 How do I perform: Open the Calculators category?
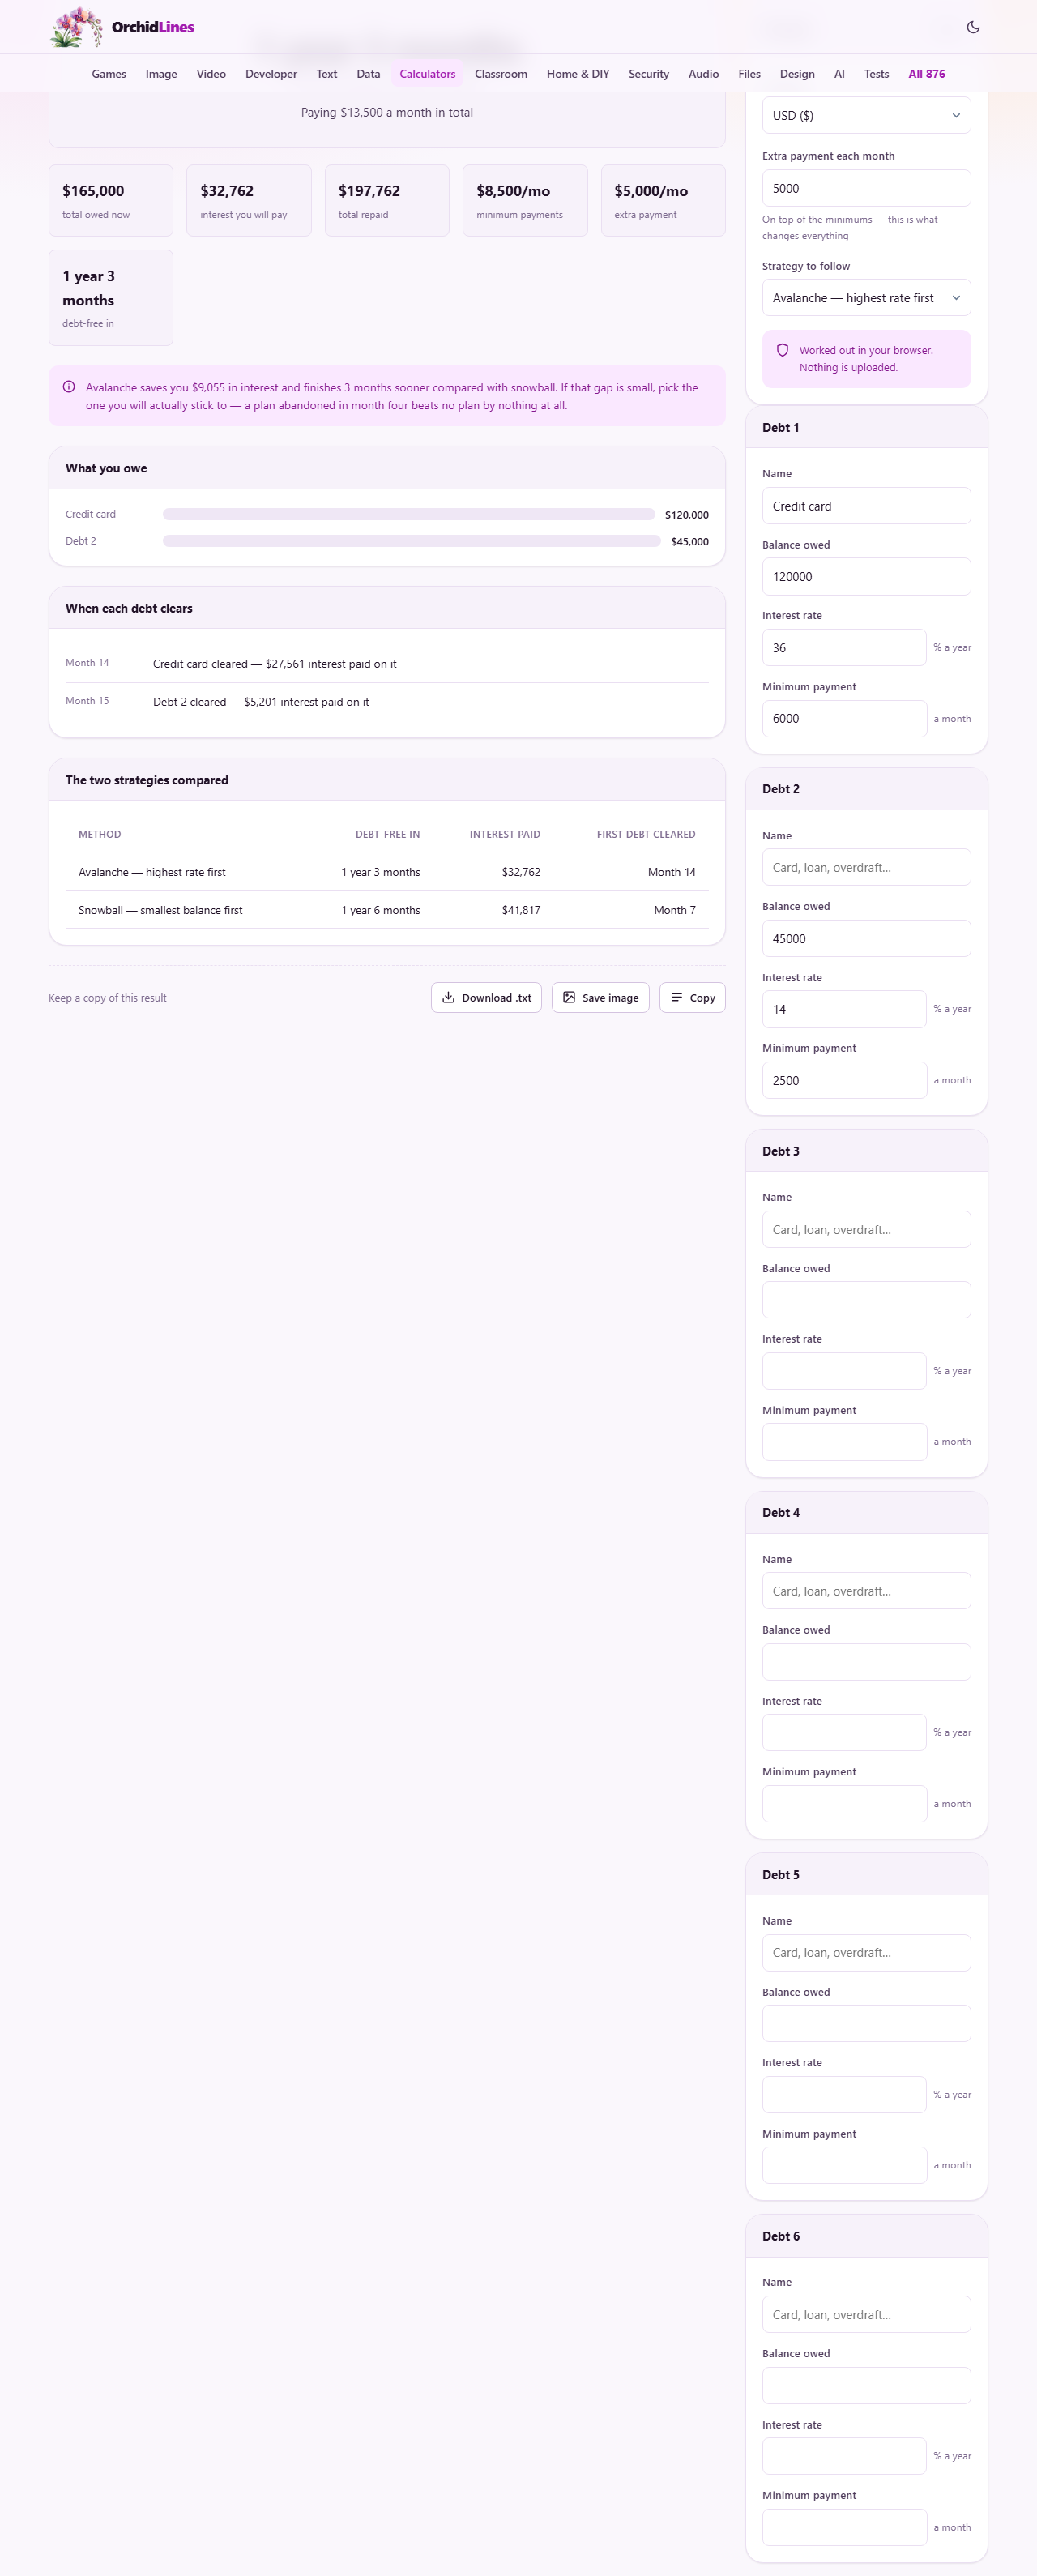coord(427,74)
